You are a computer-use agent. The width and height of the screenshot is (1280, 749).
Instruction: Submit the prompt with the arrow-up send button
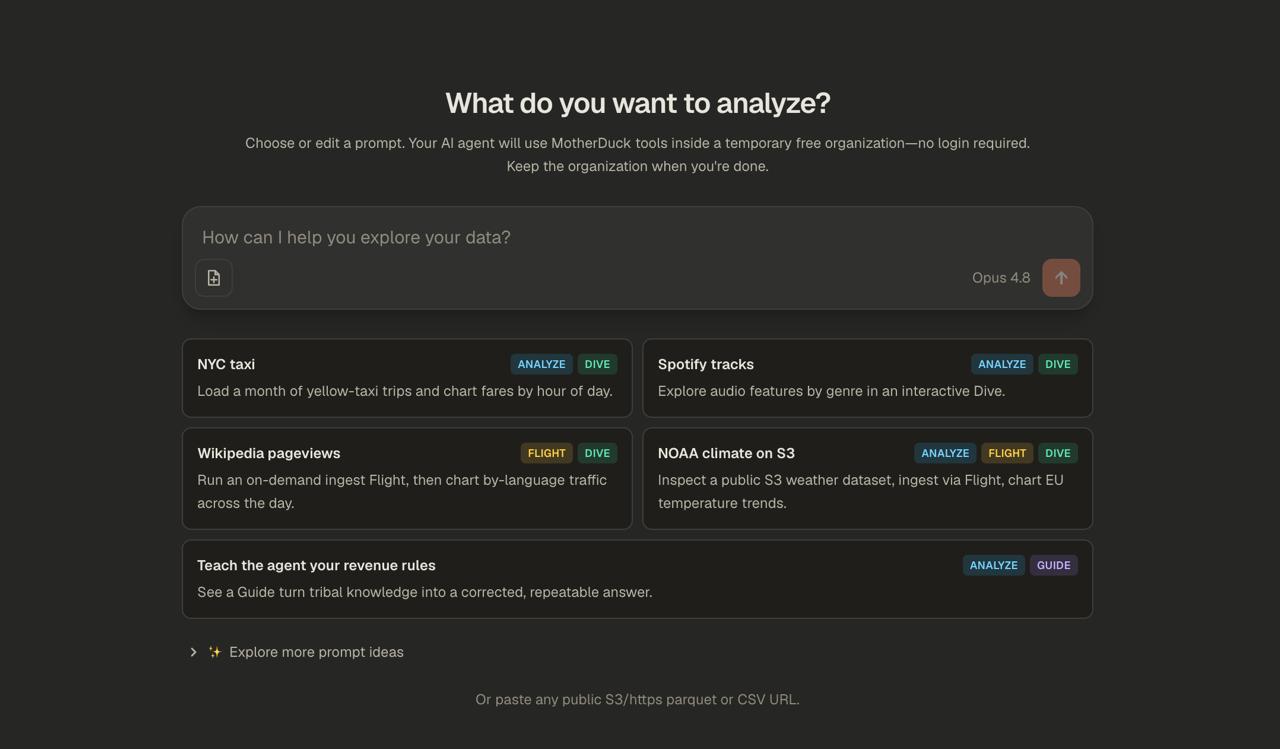click(x=1061, y=278)
